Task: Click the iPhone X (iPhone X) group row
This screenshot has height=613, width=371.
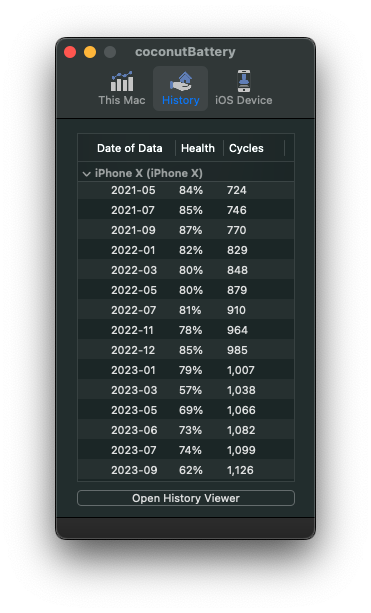Action: [x=186, y=173]
